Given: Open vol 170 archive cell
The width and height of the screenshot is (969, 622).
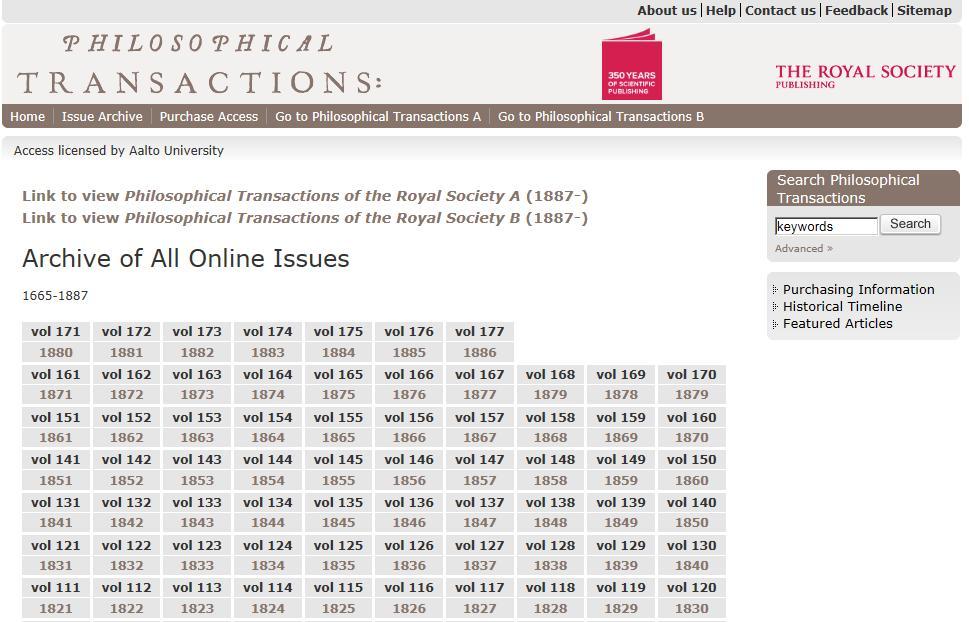Looking at the screenshot, I should click(692, 375).
